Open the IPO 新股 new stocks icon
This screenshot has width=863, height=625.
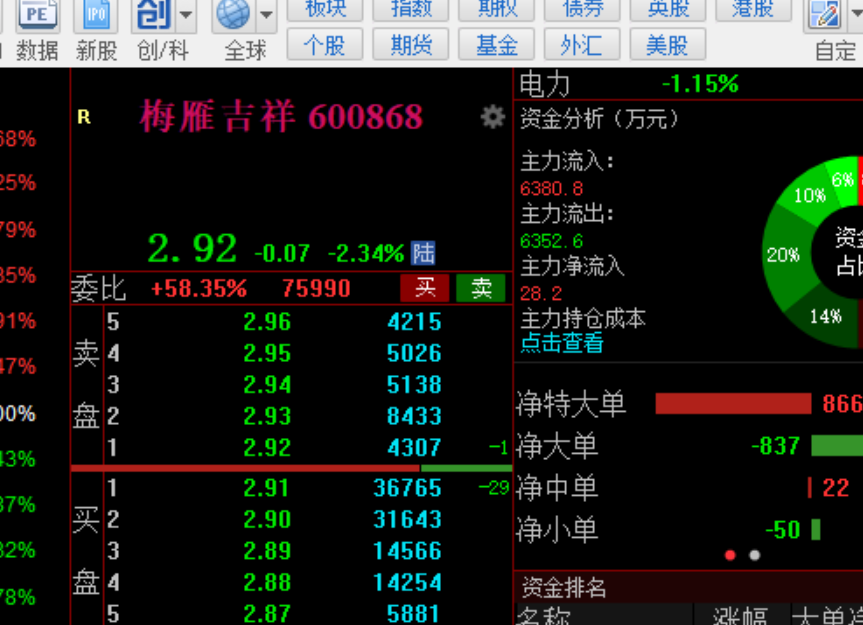(96, 32)
